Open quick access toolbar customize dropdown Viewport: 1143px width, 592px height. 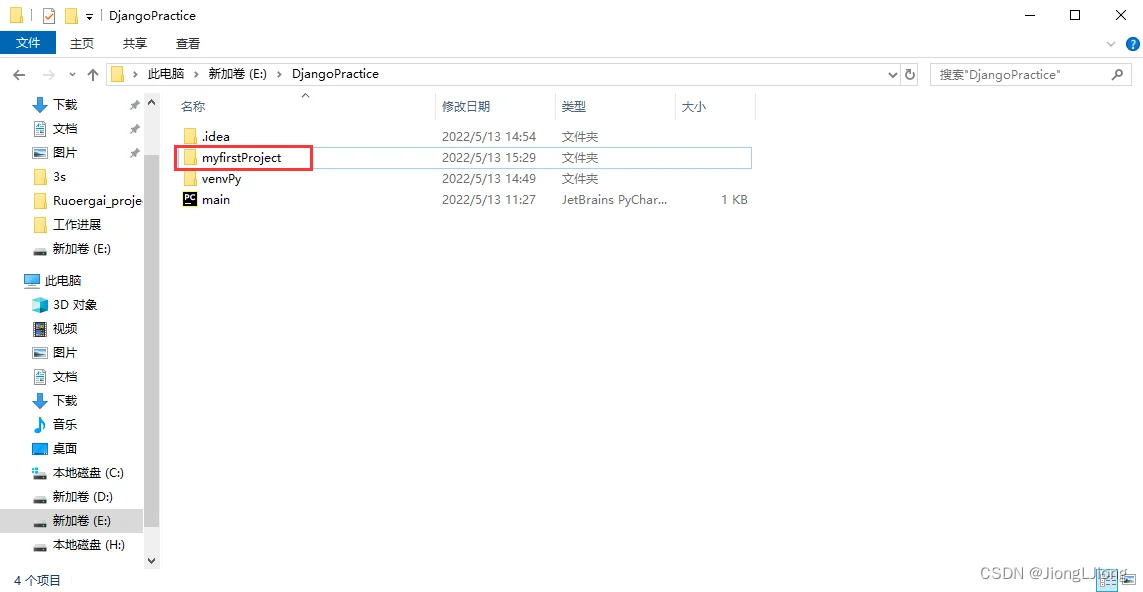(89, 16)
